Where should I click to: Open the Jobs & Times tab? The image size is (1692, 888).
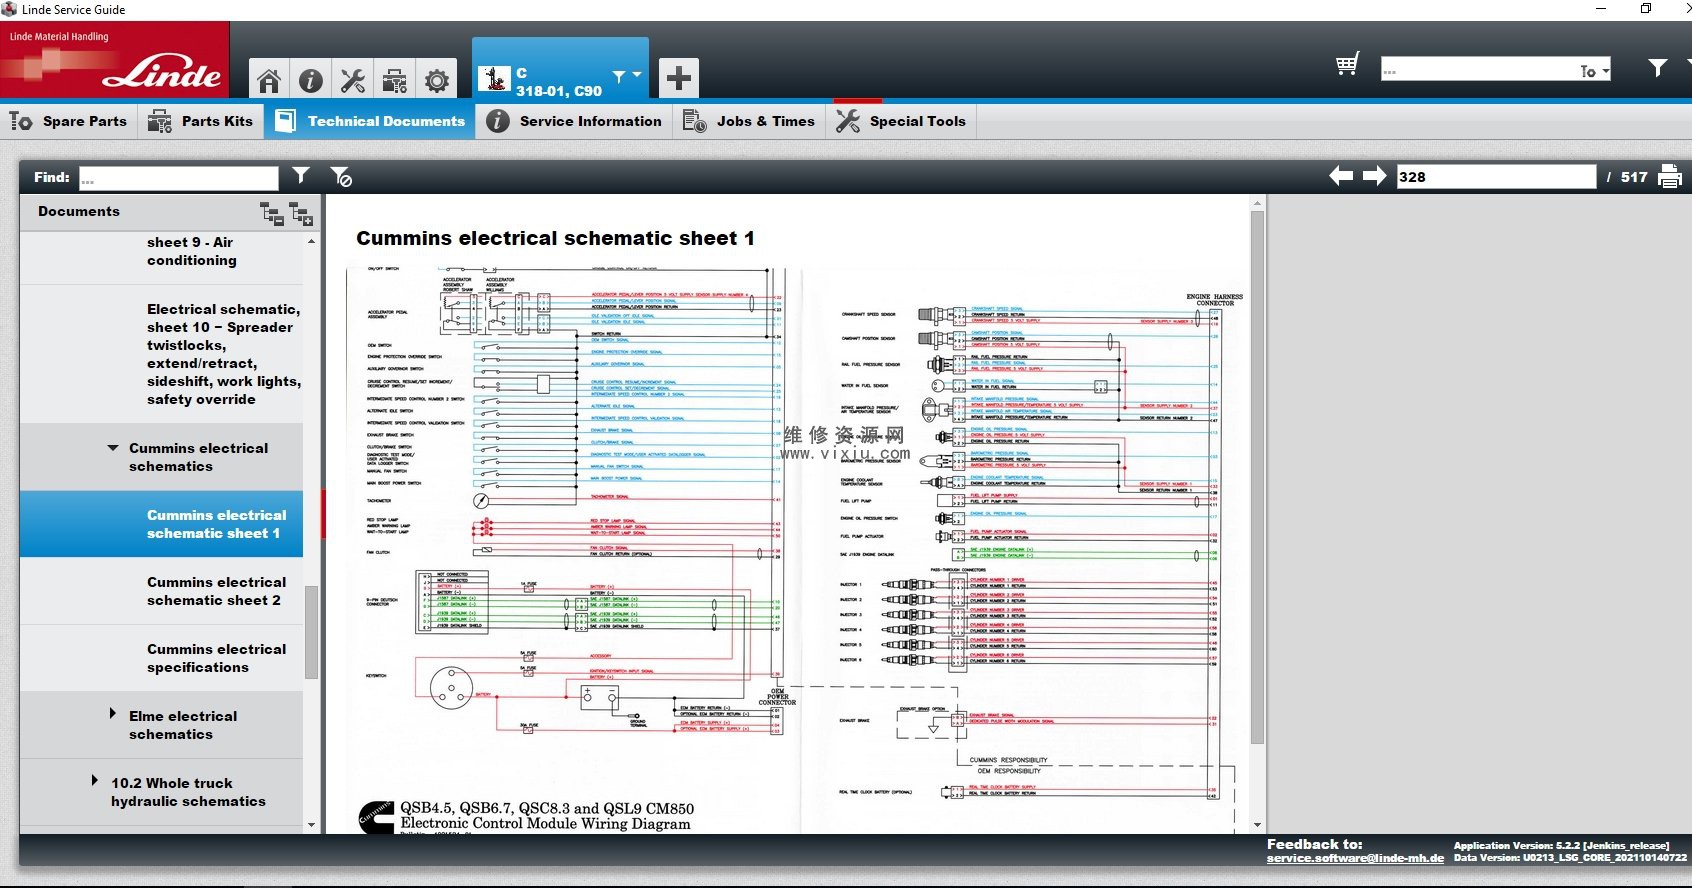749,121
